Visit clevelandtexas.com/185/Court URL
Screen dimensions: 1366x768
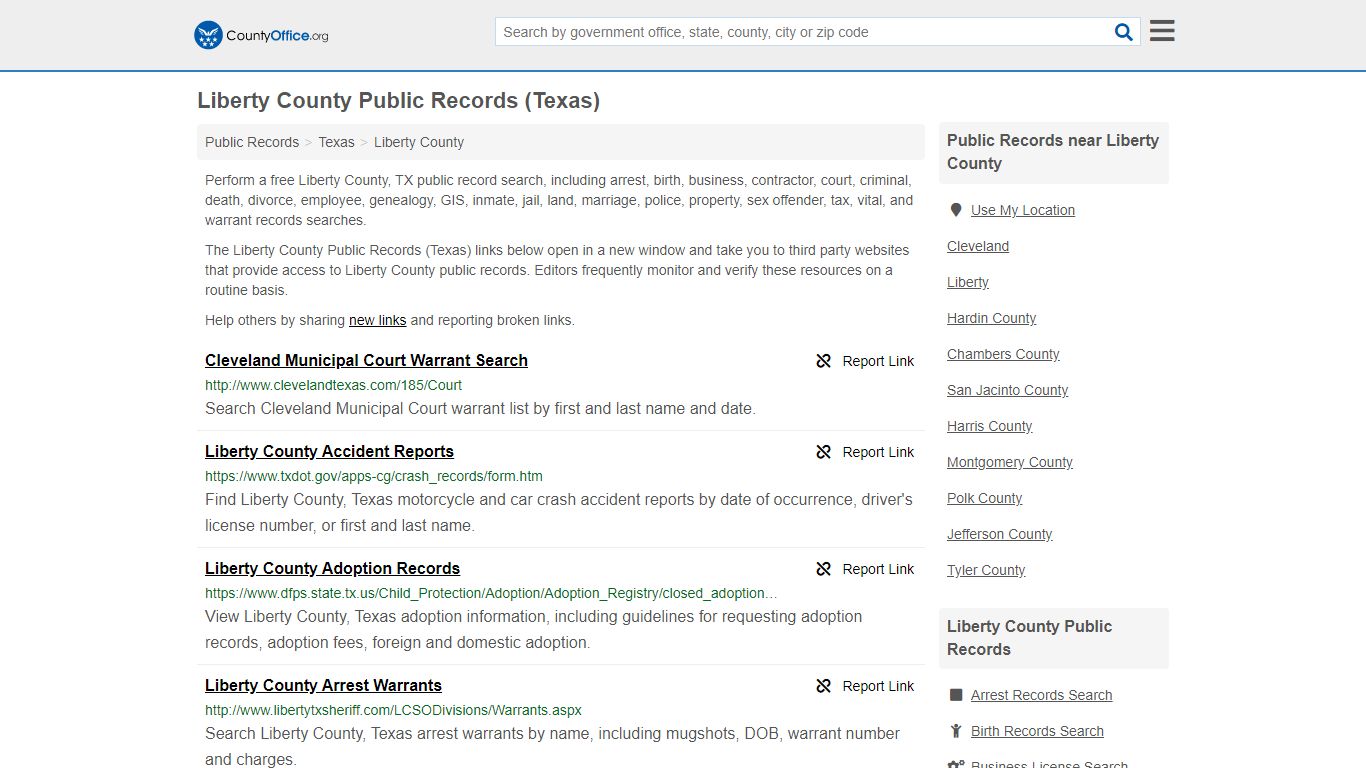pyautogui.click(x=333, y=385)
